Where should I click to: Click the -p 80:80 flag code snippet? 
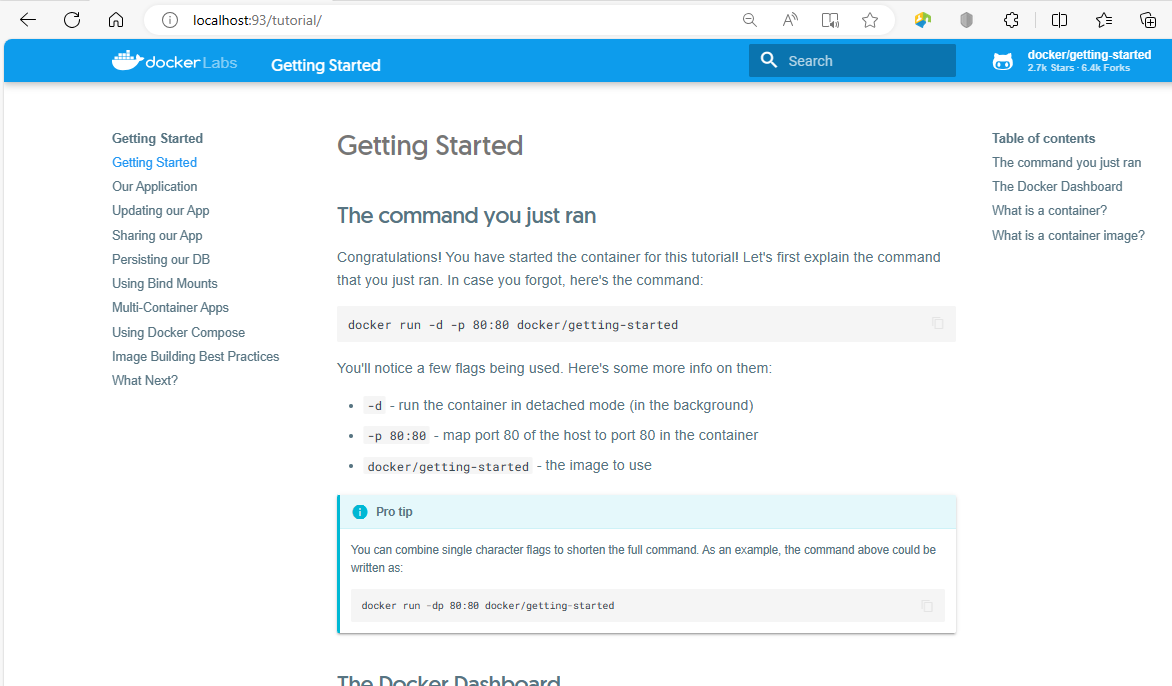(397, 436)
